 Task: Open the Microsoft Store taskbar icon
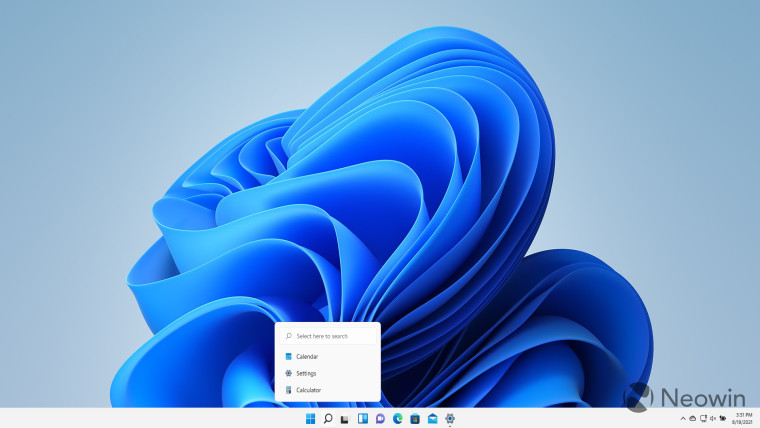coord(415,418)
